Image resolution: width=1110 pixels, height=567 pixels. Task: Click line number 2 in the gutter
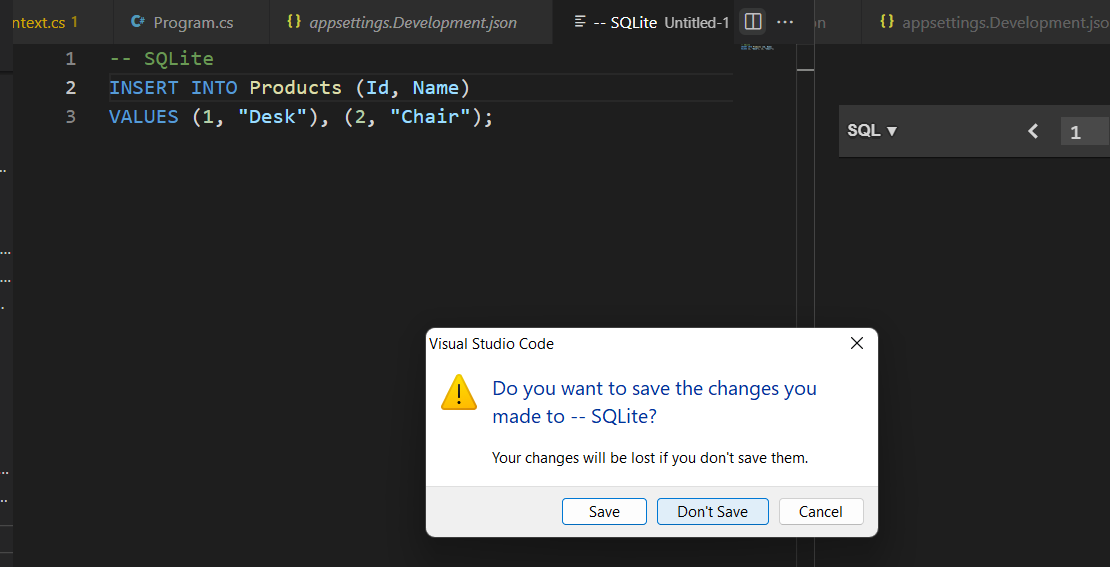tap(70, 88)
